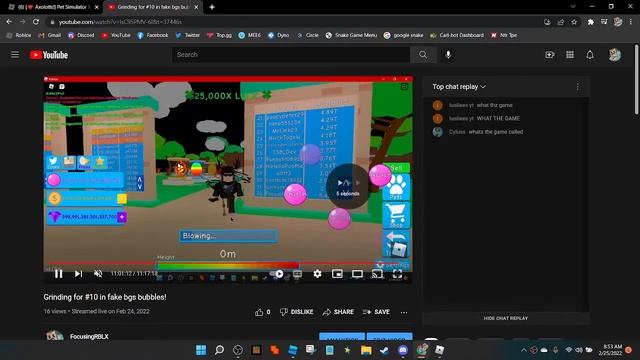
Task: Unmute the video player
Action: [98, 274]
